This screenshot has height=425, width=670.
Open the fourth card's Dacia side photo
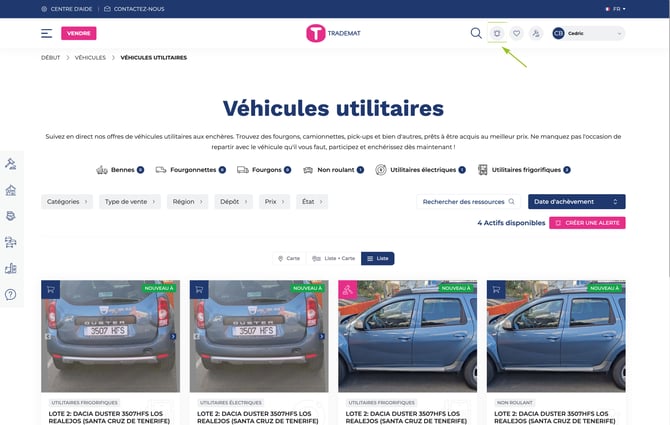point(556,336)
